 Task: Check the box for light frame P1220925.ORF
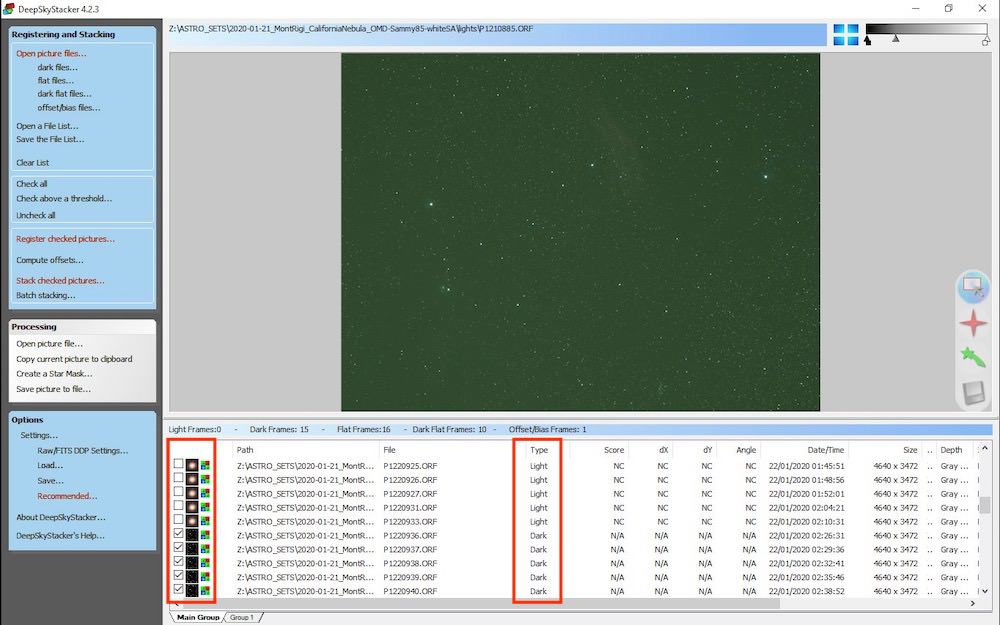[179, 464]
